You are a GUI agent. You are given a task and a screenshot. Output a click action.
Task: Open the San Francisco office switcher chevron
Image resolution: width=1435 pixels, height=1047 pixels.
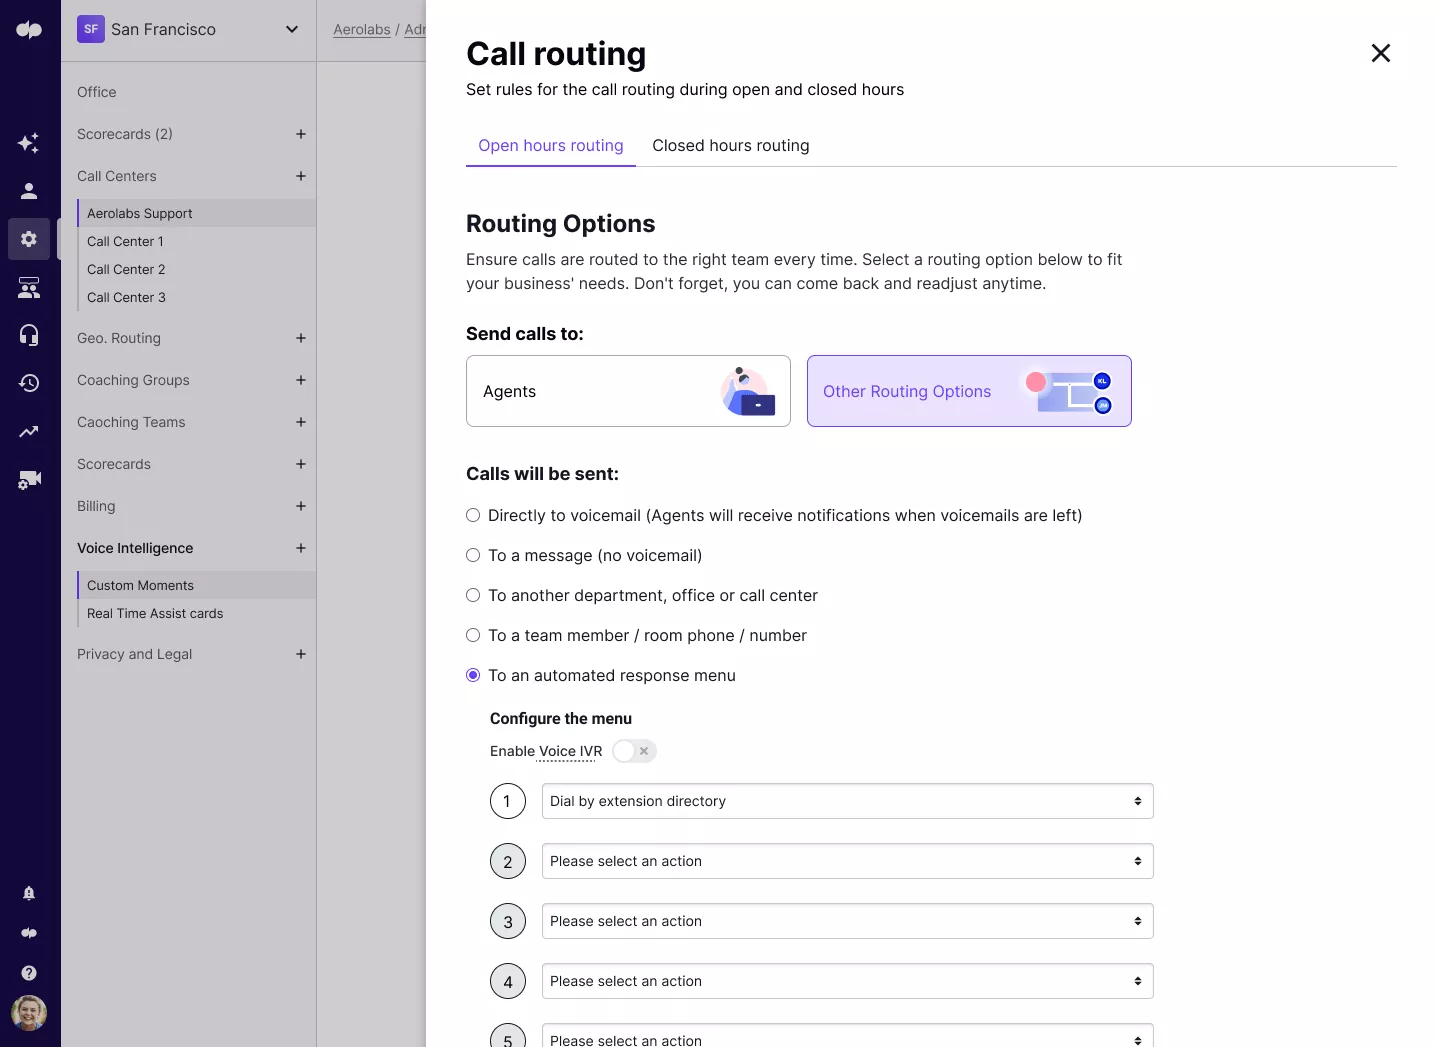coord(291,29)
